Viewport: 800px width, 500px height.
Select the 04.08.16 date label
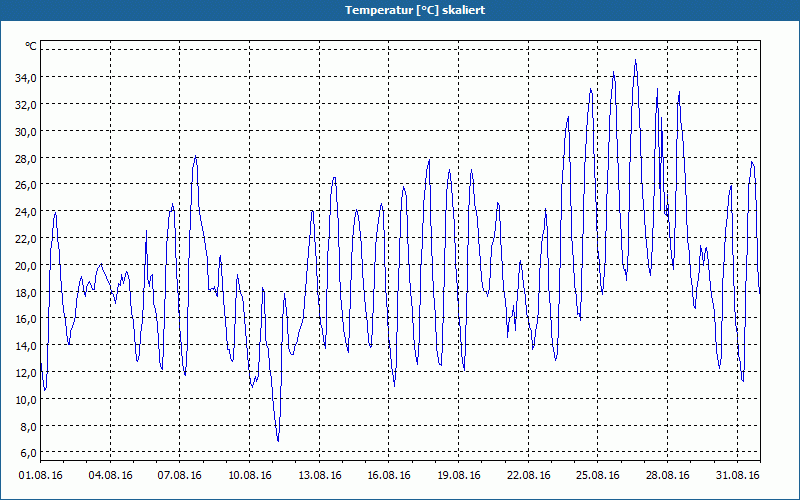pos(110,475)
